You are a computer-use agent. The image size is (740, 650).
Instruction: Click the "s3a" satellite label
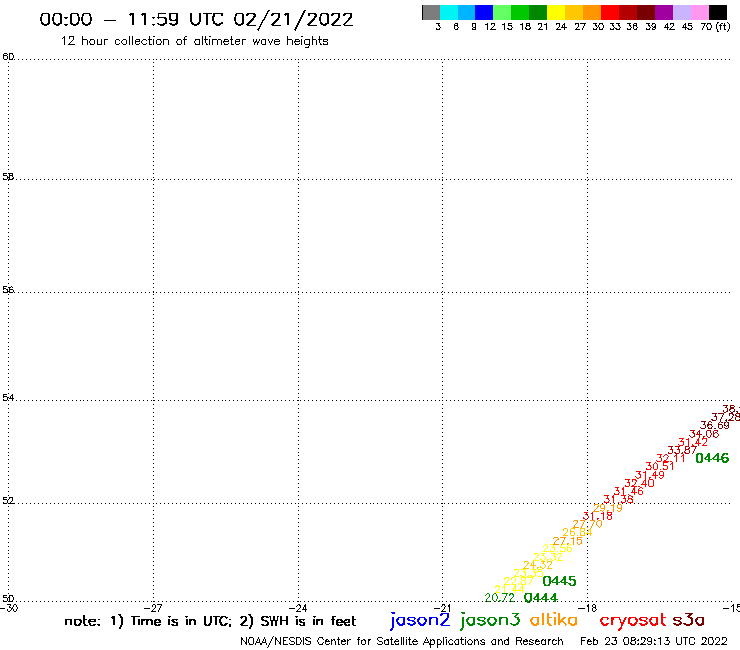688,620
